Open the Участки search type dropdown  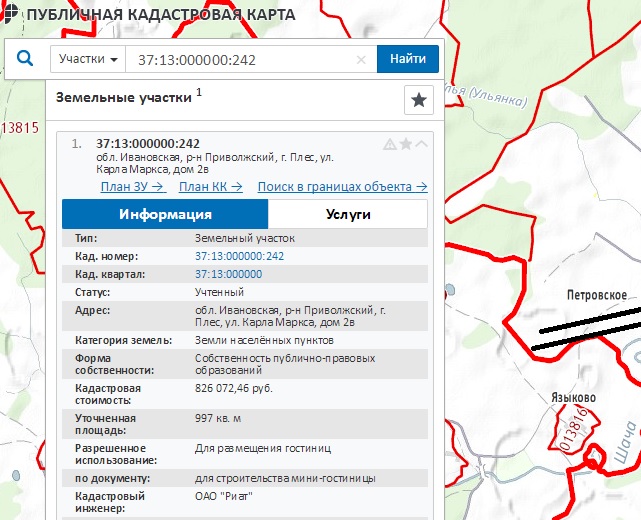tap(88, 59)
